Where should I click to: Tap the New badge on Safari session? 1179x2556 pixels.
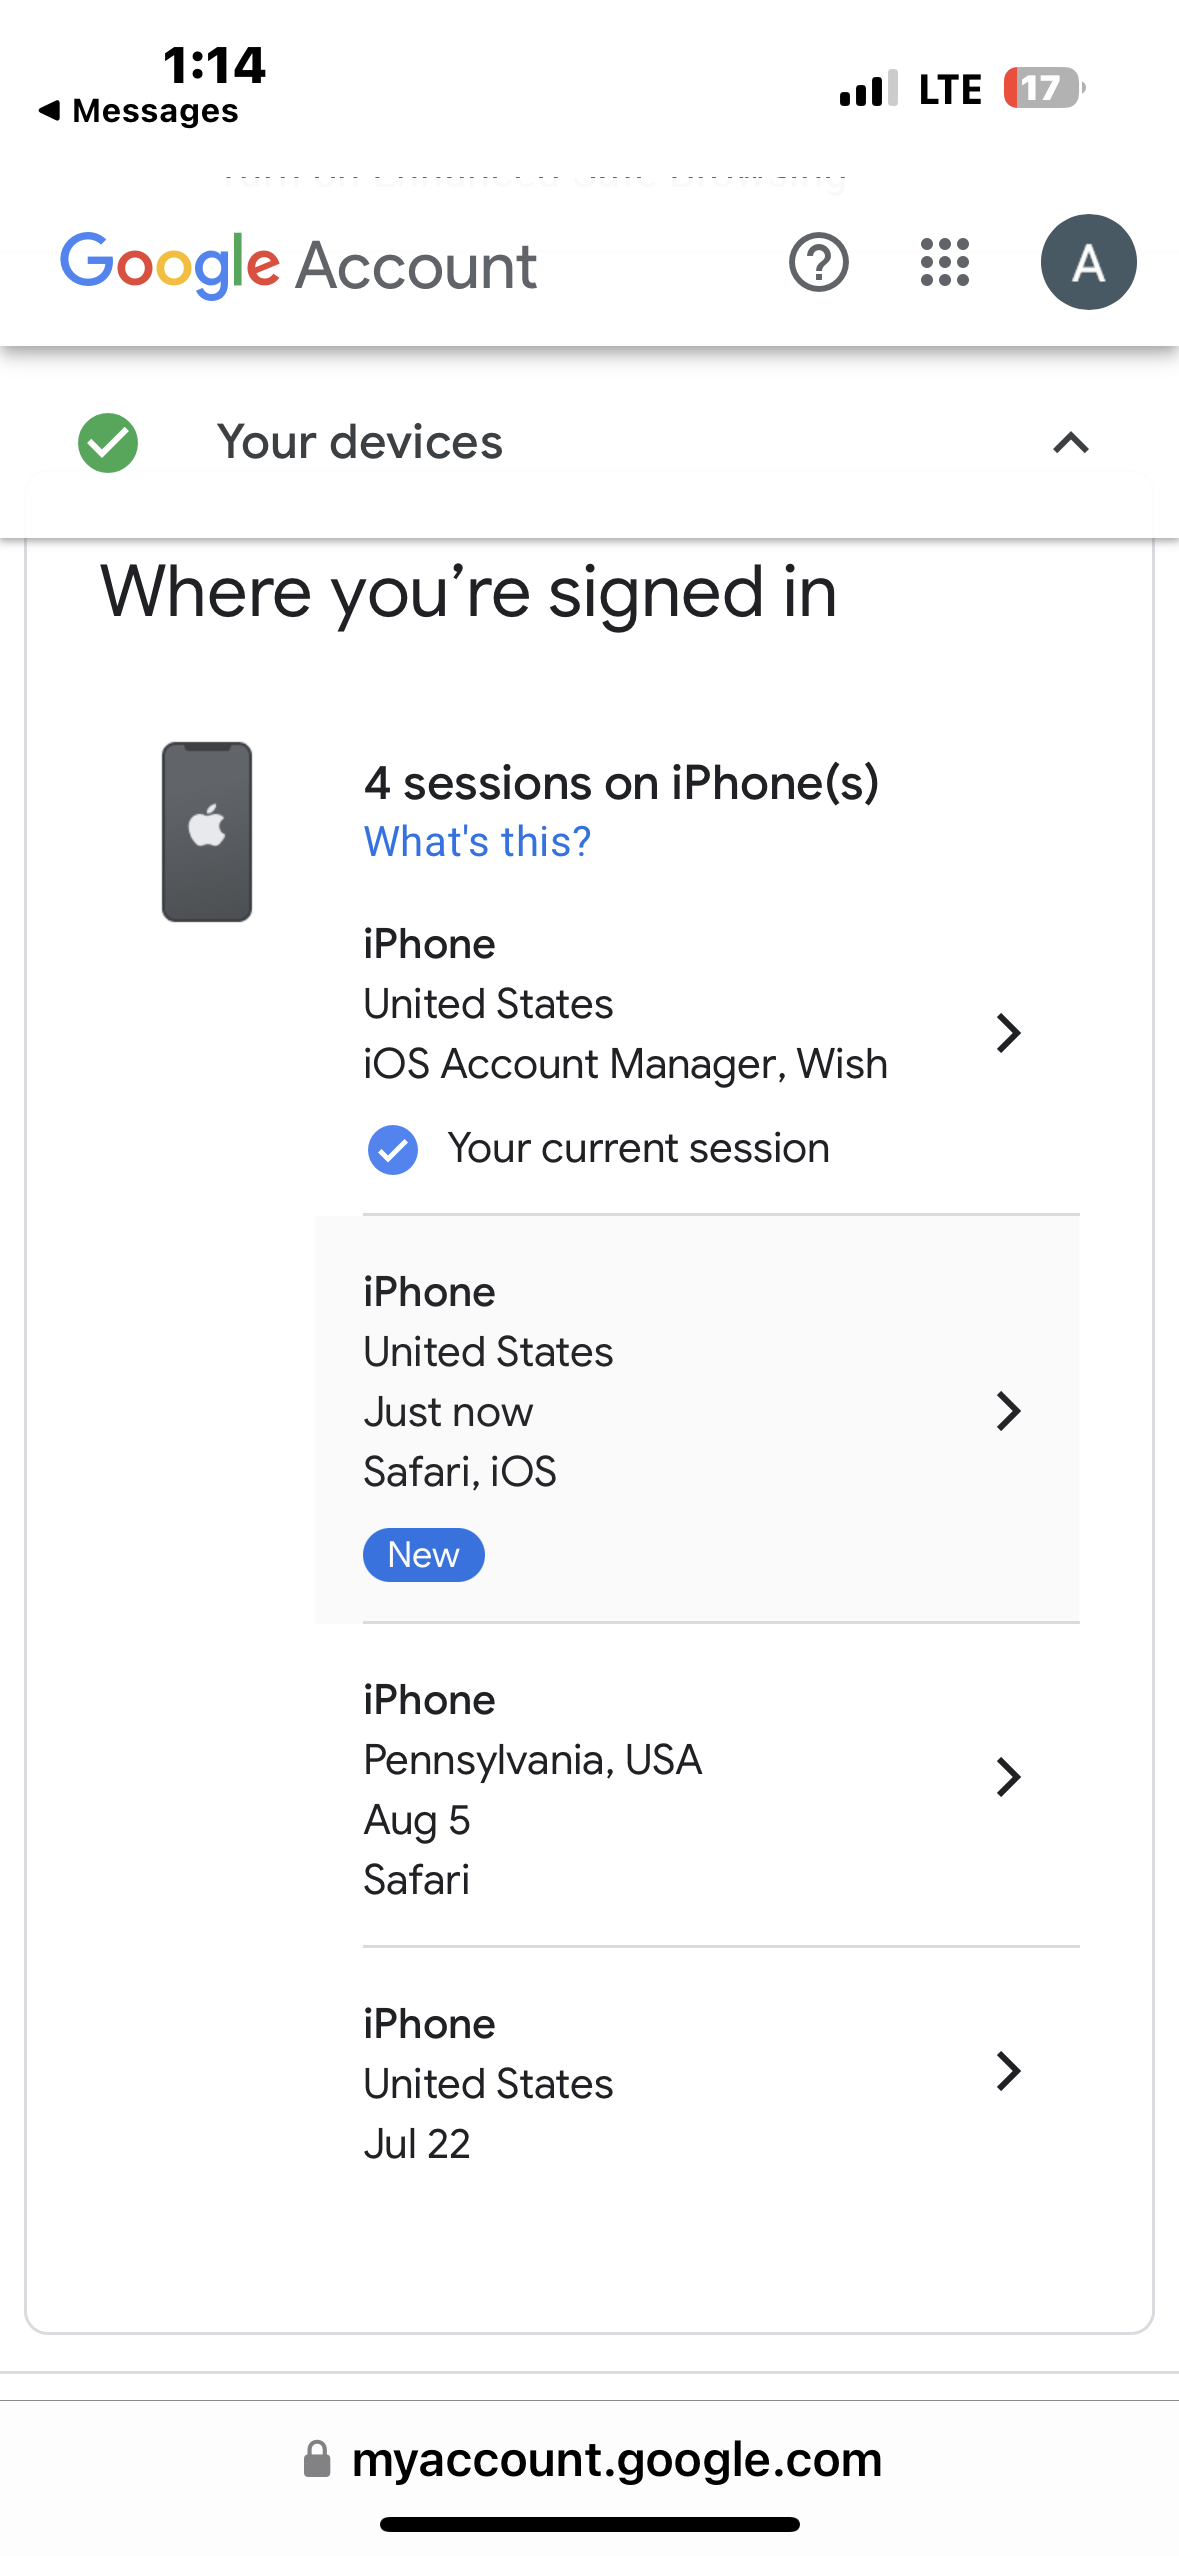(x=423, y=1555)
